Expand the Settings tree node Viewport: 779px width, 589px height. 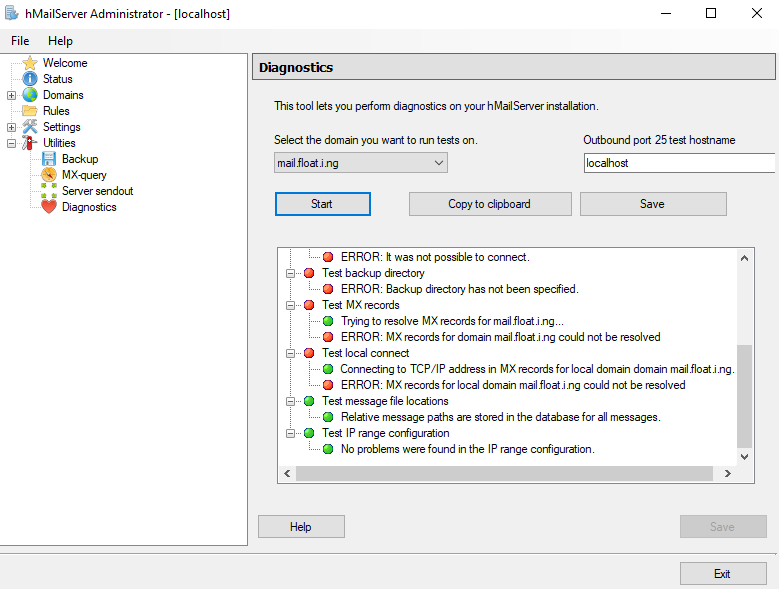point(11,127)
